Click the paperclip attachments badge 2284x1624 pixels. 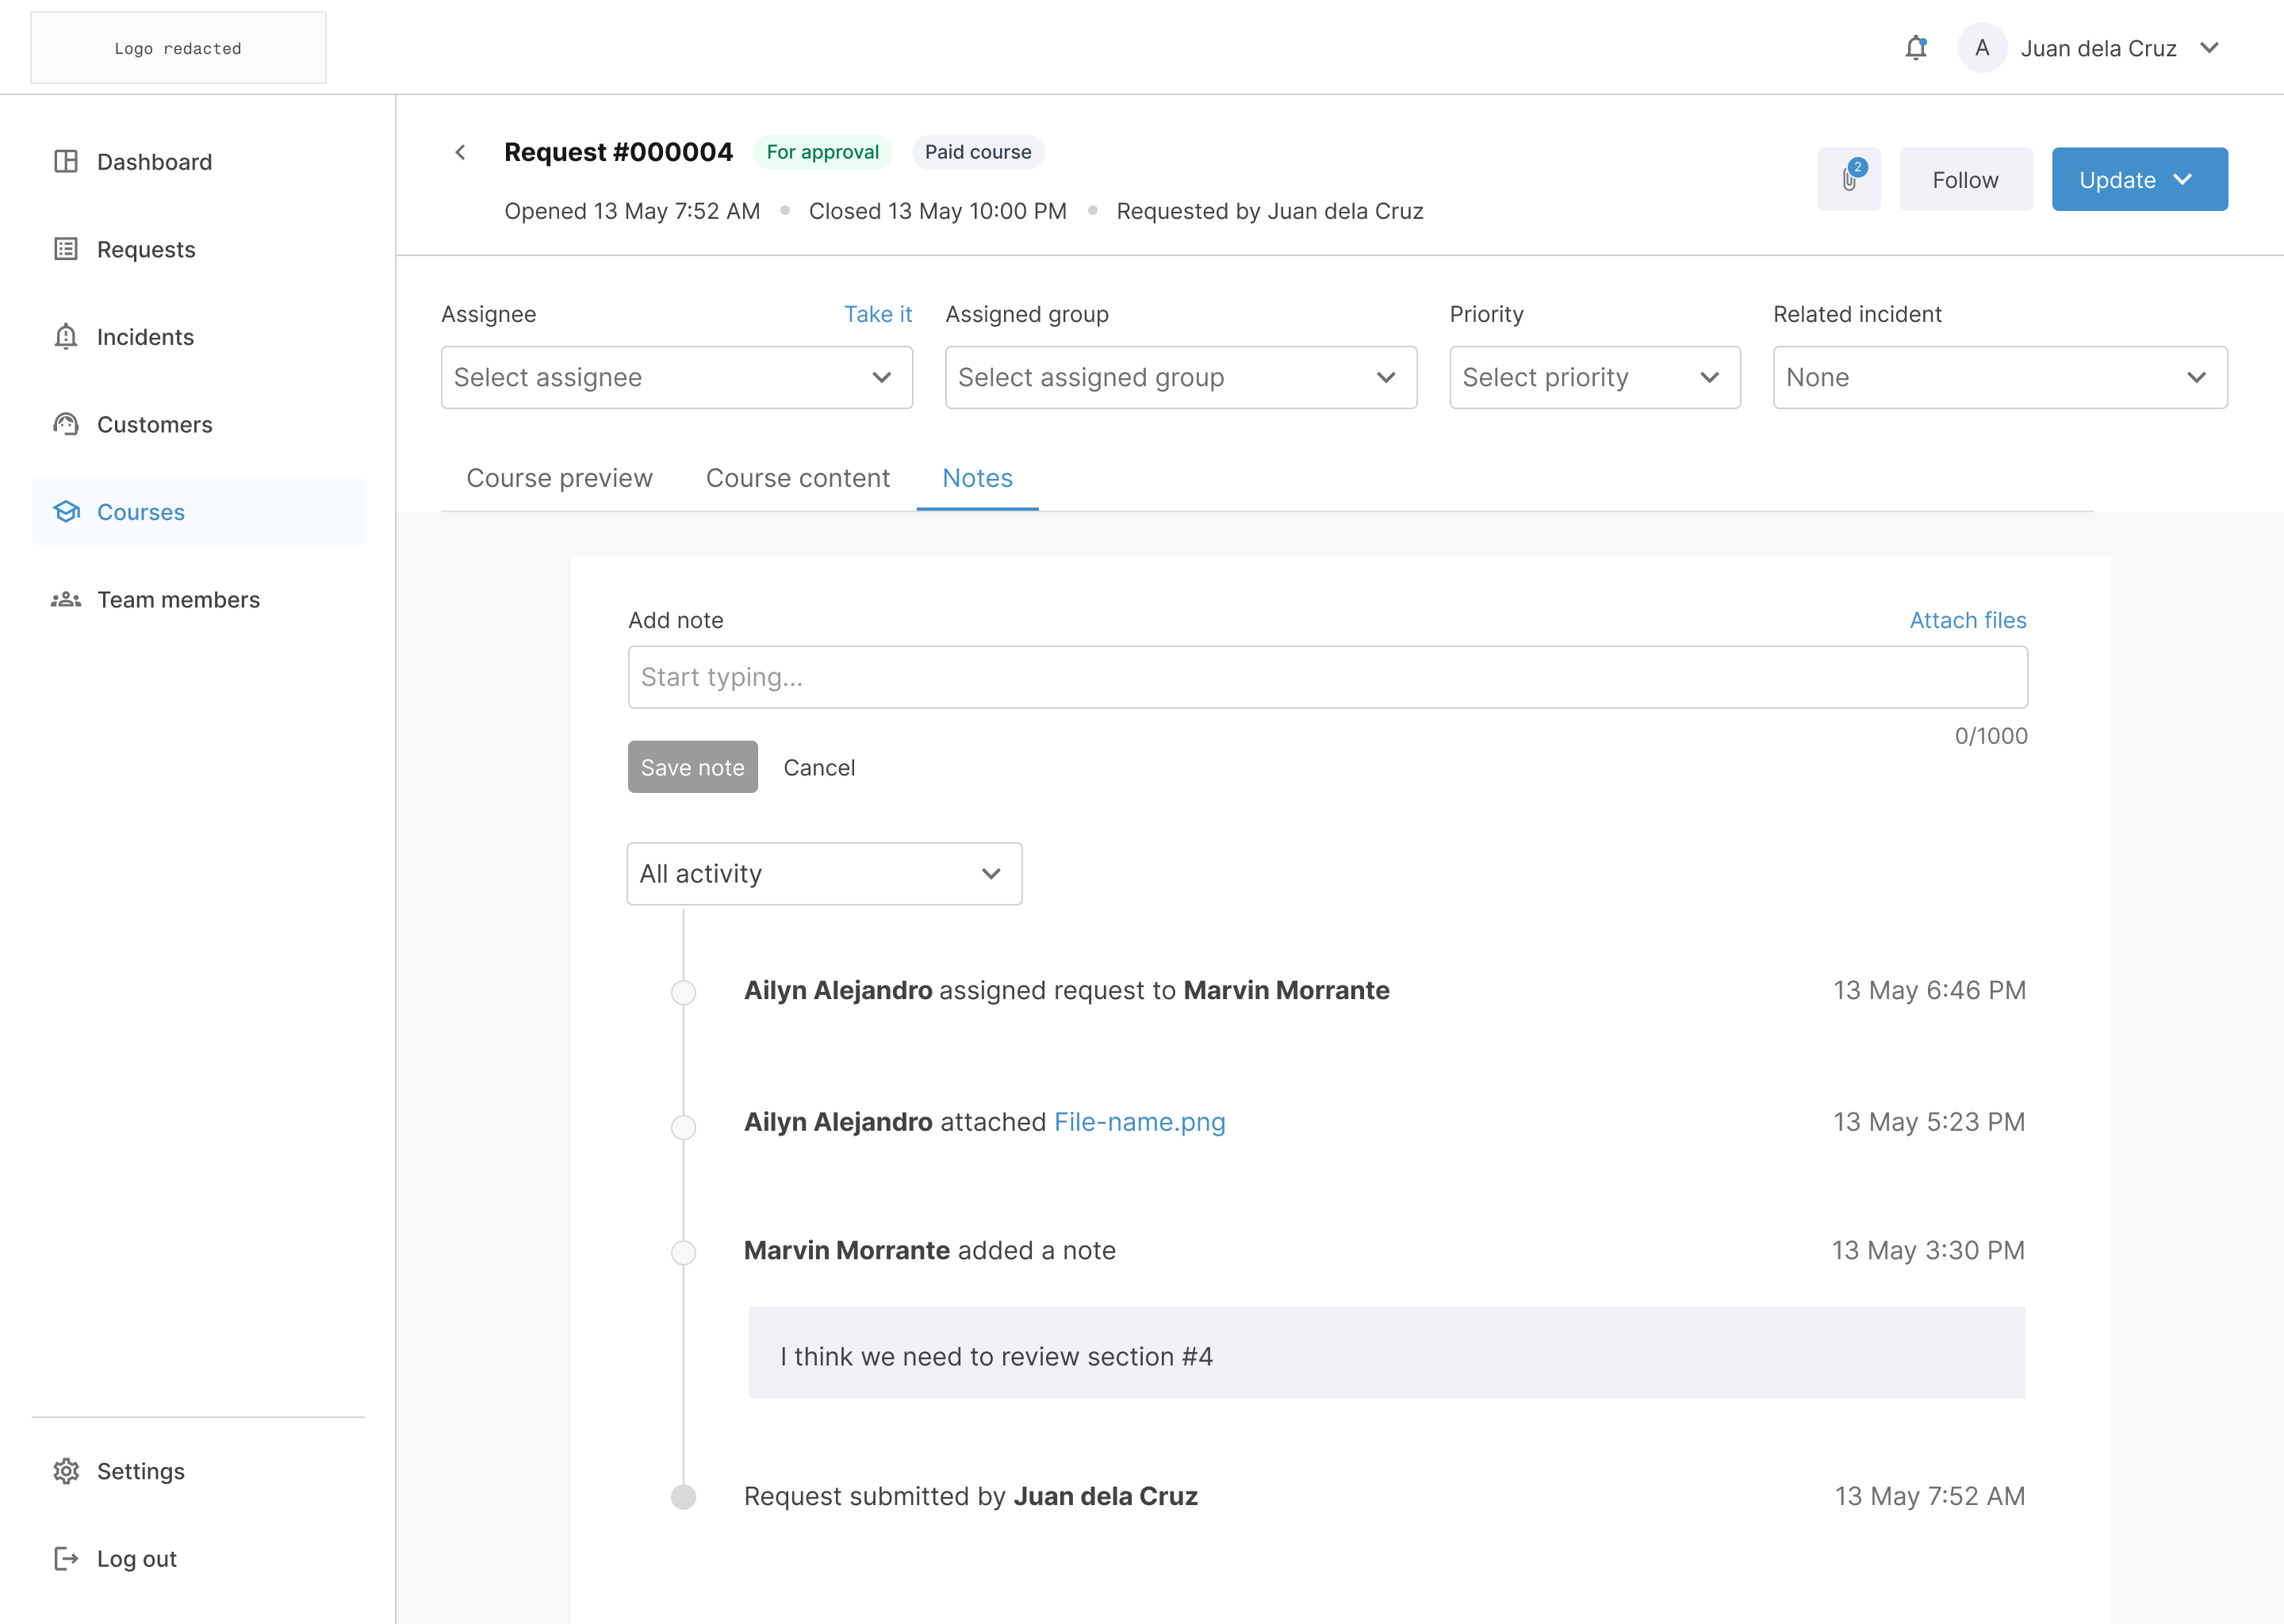[1849, 180]
